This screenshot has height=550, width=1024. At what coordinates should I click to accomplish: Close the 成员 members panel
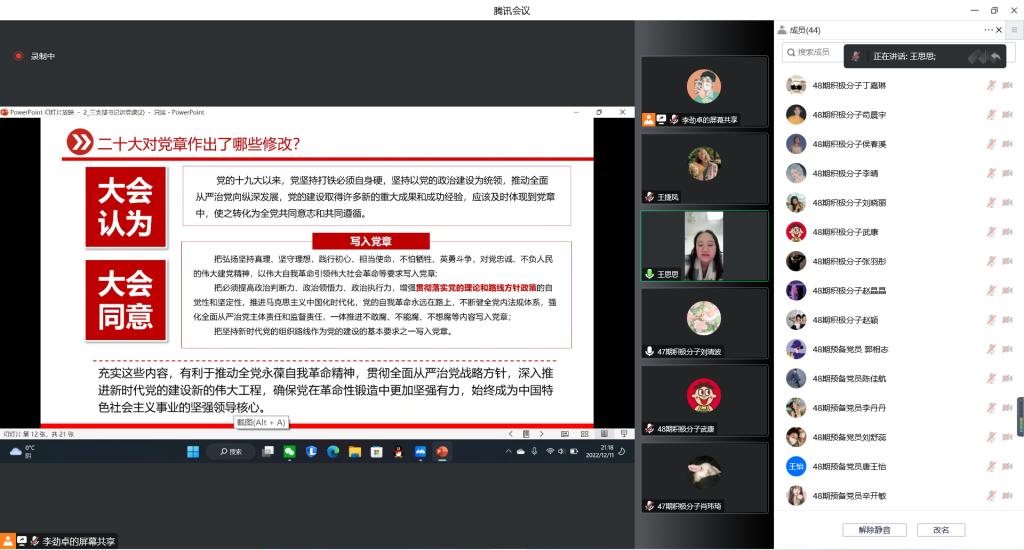pyautogui.click(x=999, y=30)
